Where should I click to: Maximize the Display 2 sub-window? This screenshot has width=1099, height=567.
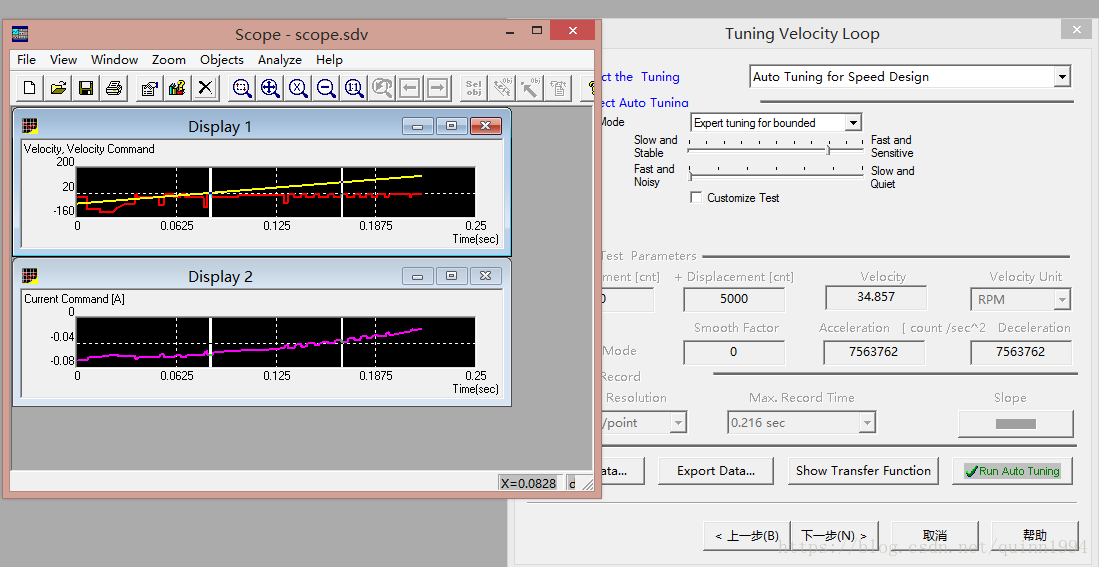[x=451, y=276]
